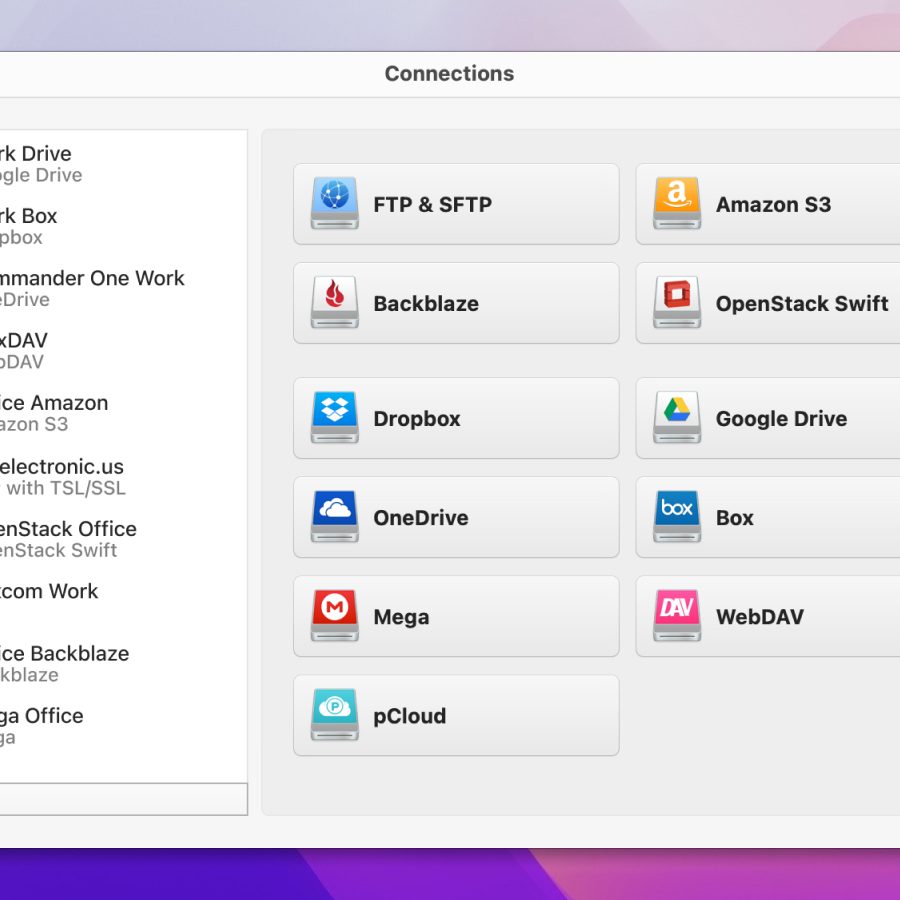Select the Amazon S3 drive icon
Viewport: 900px width, 900px height.
tap(677, 204)
